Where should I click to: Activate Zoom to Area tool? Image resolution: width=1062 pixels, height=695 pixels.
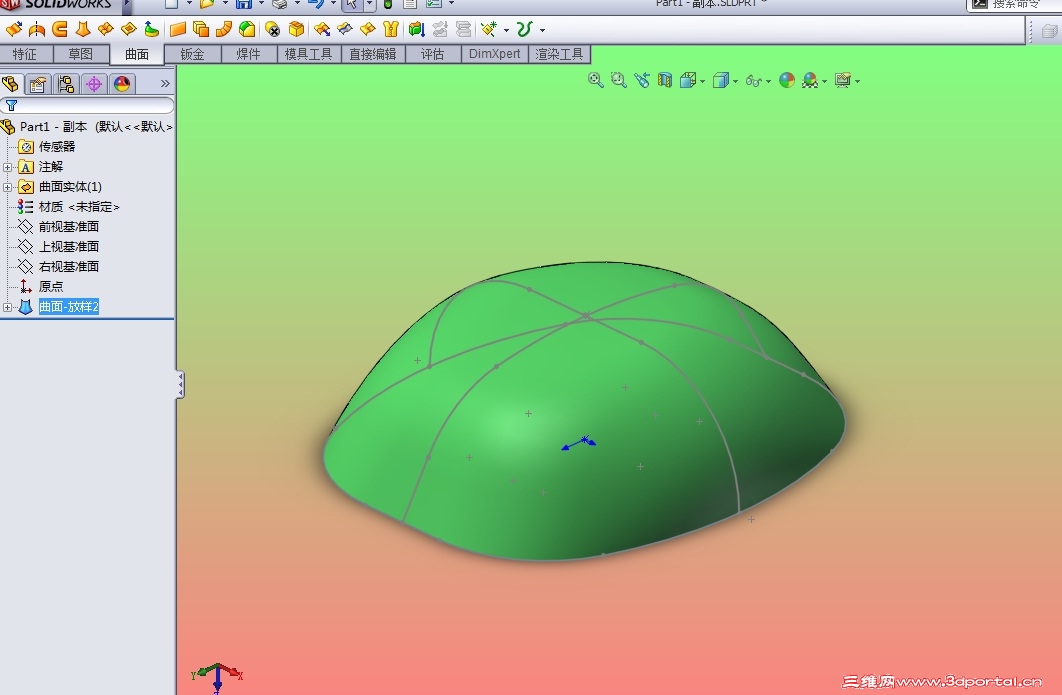(618, 80)
